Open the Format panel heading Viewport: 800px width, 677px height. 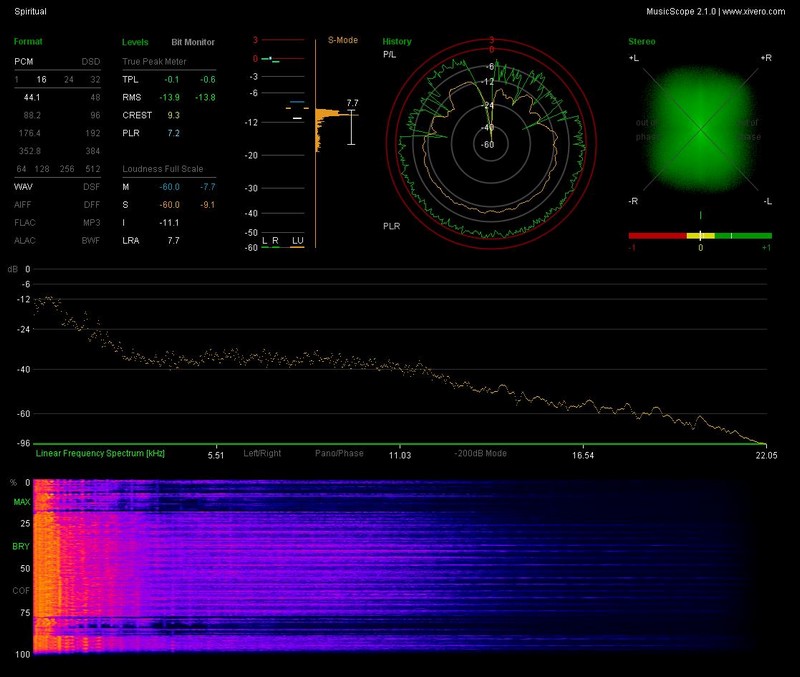(28, 41)
